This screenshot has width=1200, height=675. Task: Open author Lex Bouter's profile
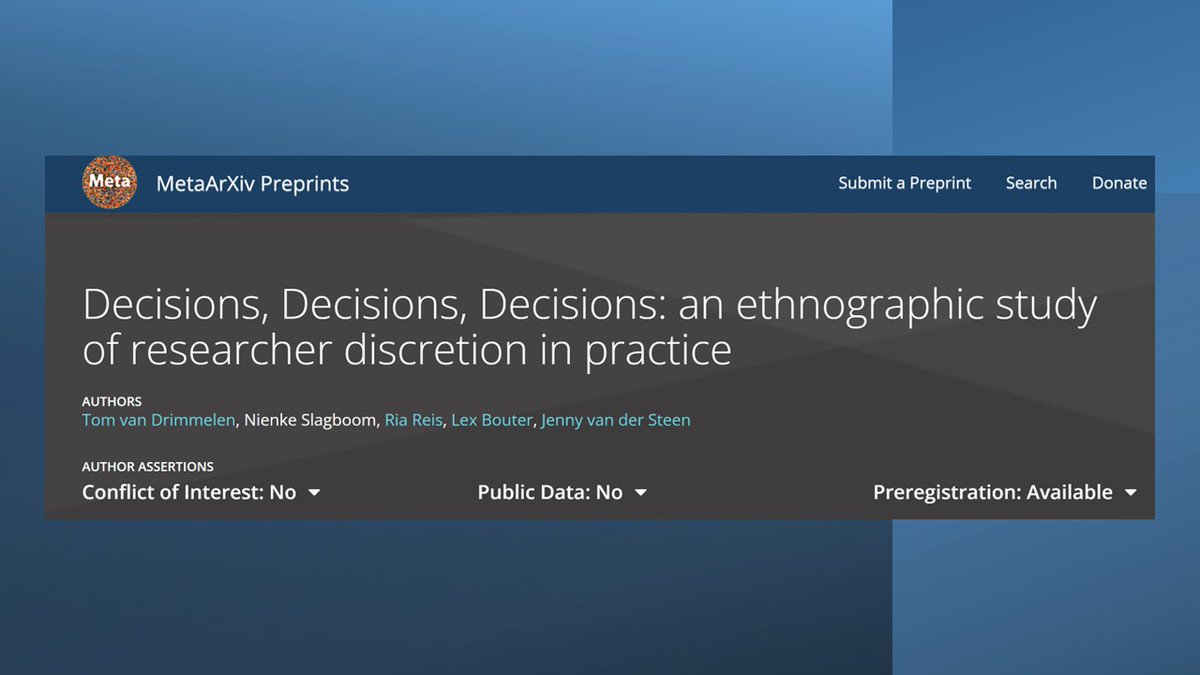pyautogui.click(x=491, y=420)
